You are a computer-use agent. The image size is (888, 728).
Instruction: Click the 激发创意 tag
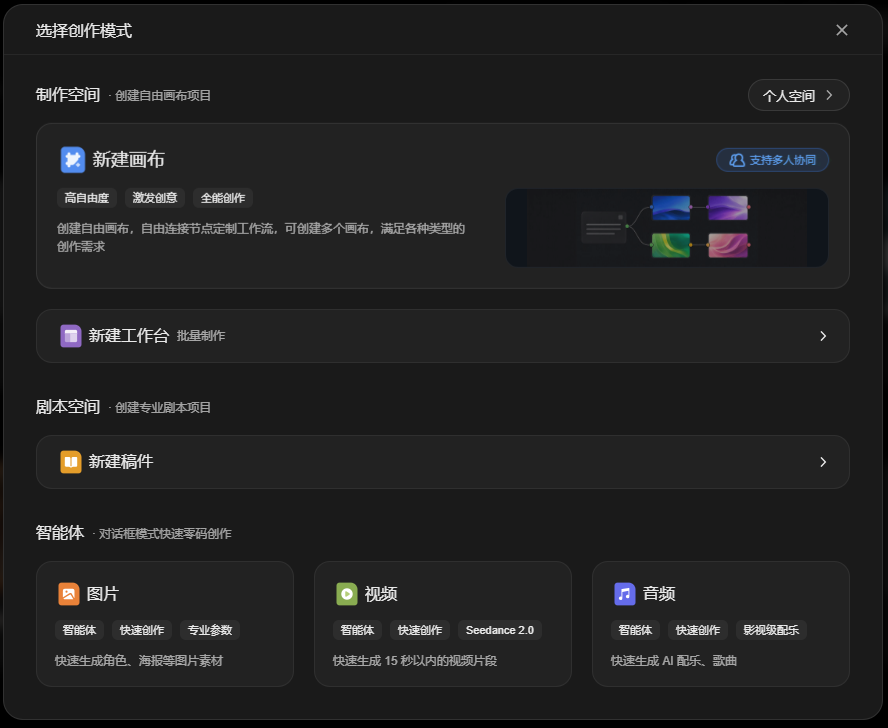[x=155, y=198]
